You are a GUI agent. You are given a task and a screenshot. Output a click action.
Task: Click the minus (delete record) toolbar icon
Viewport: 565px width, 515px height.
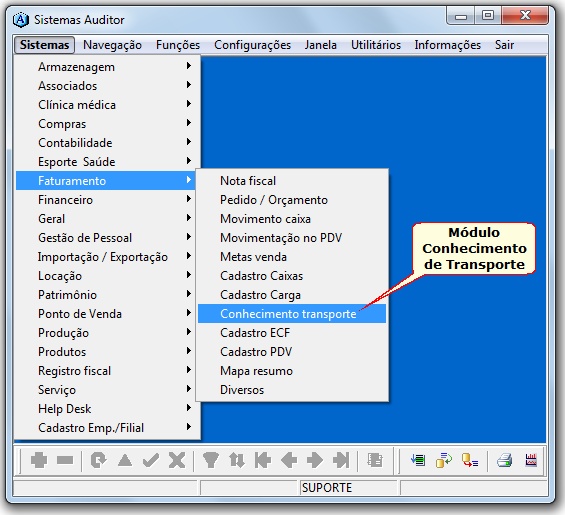point(65,460)
